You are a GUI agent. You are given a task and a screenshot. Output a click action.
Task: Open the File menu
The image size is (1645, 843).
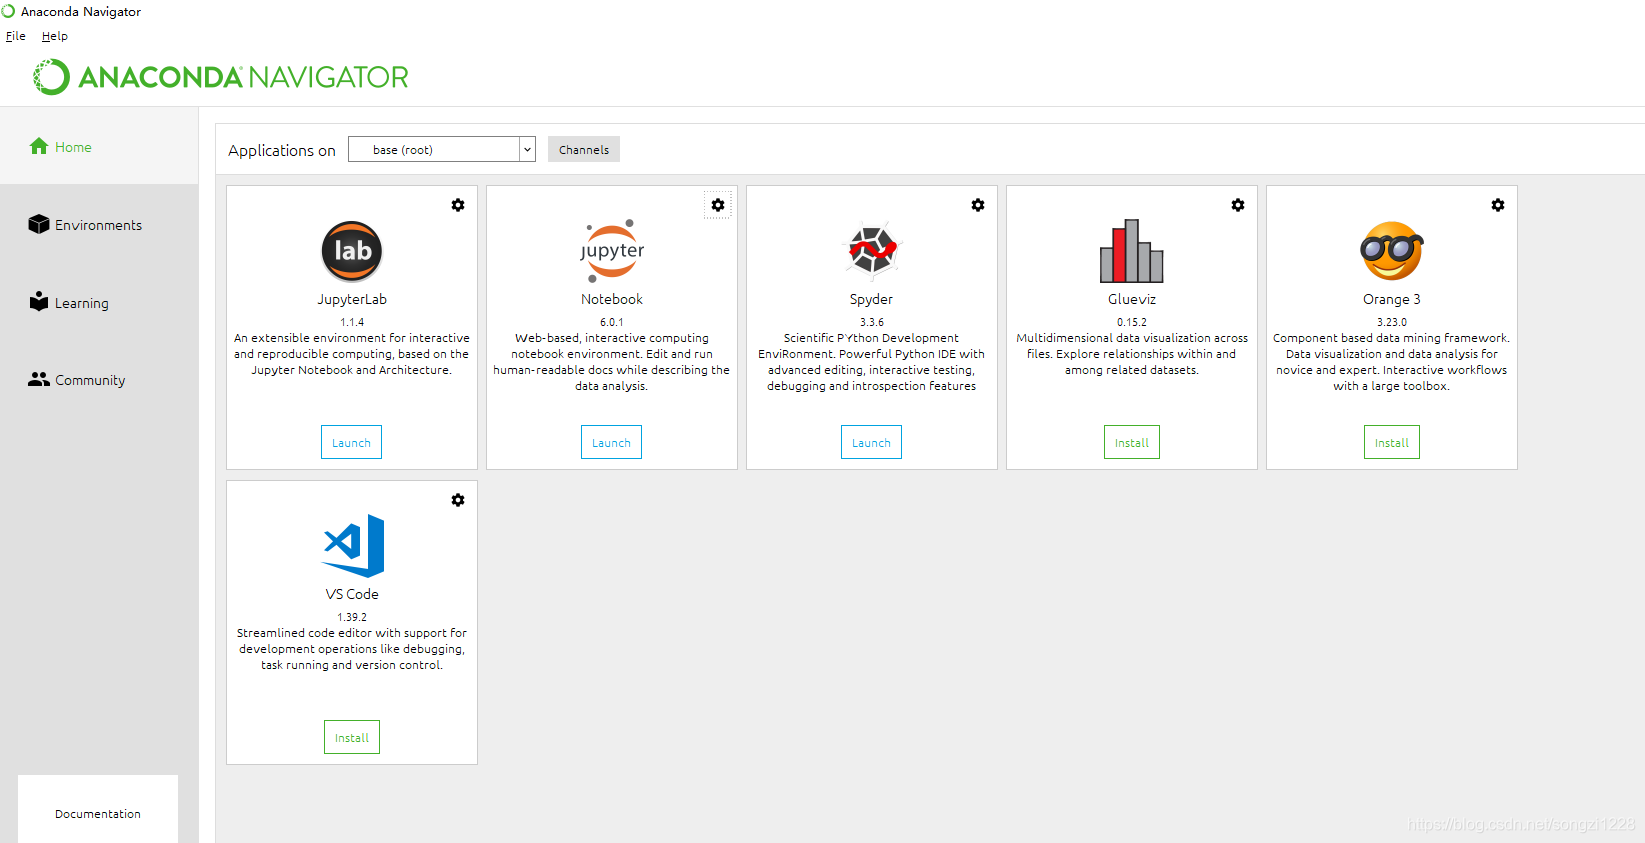click(16, 36)
